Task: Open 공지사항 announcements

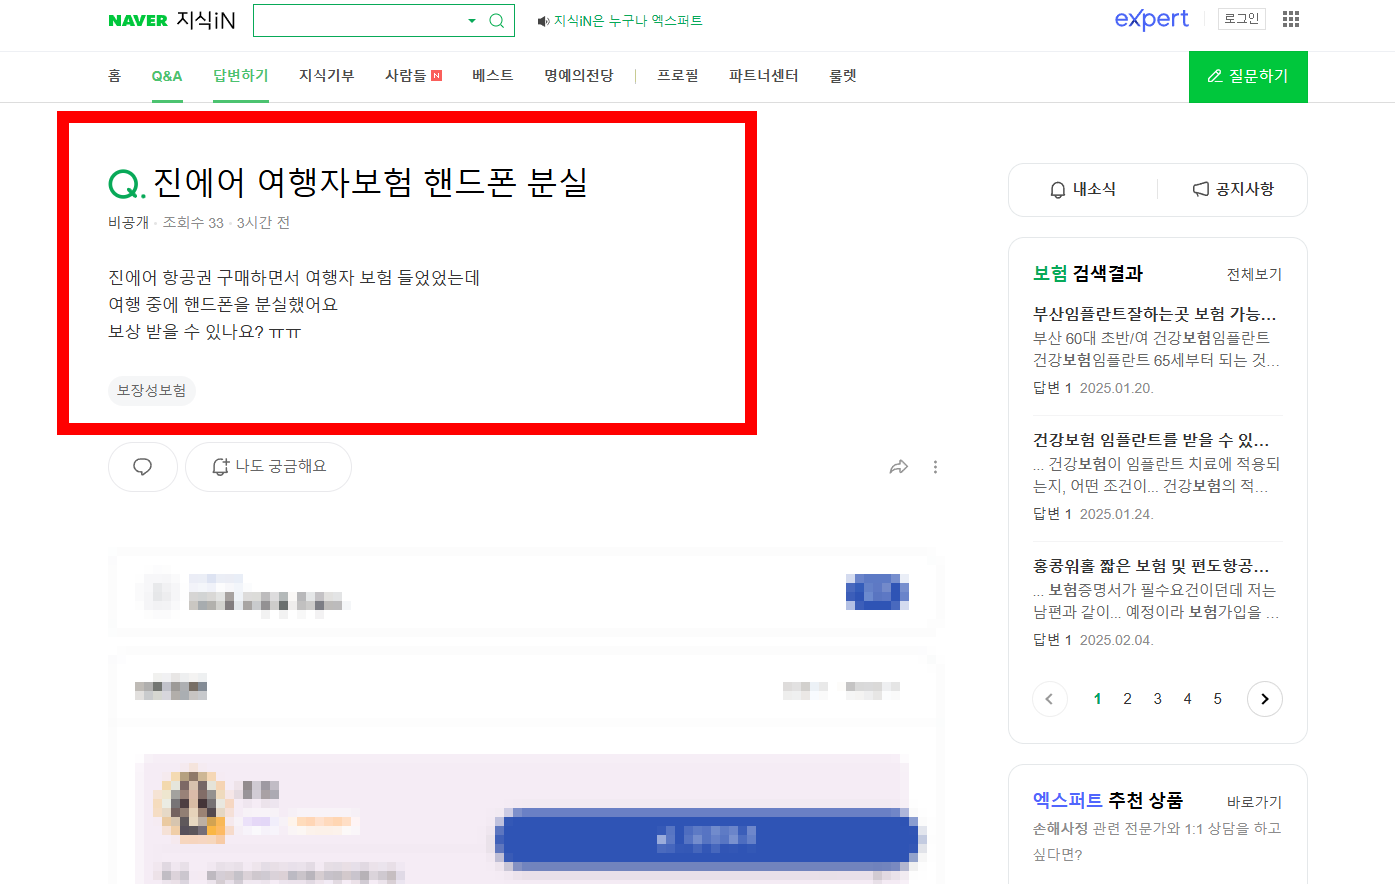Action: click(x=1233, y=189)
